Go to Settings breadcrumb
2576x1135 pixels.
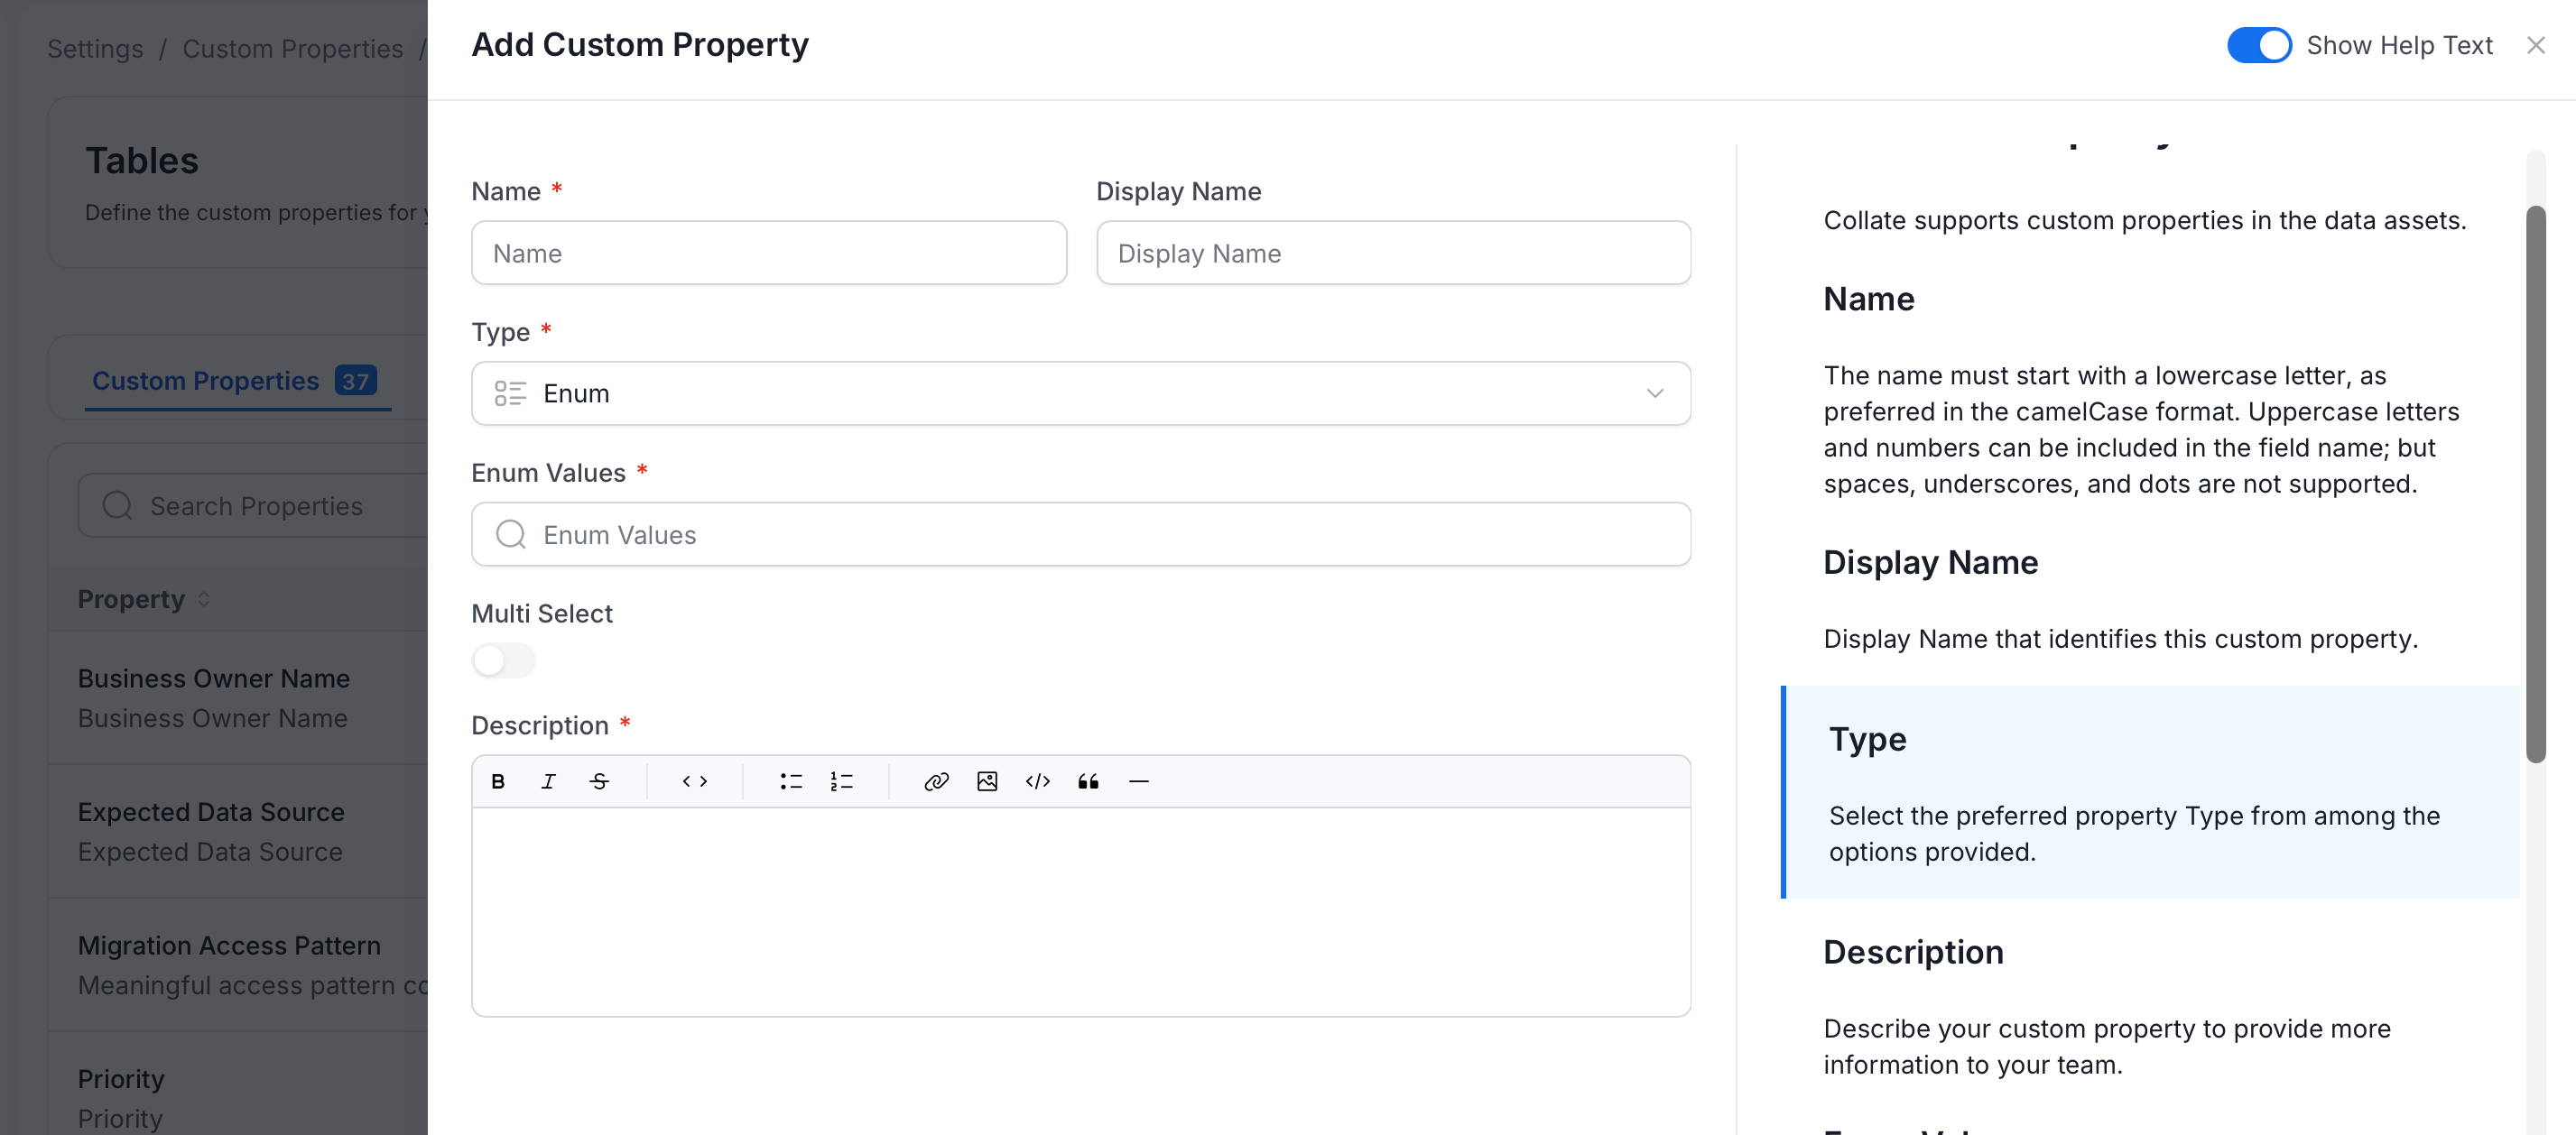coord(95,49)
